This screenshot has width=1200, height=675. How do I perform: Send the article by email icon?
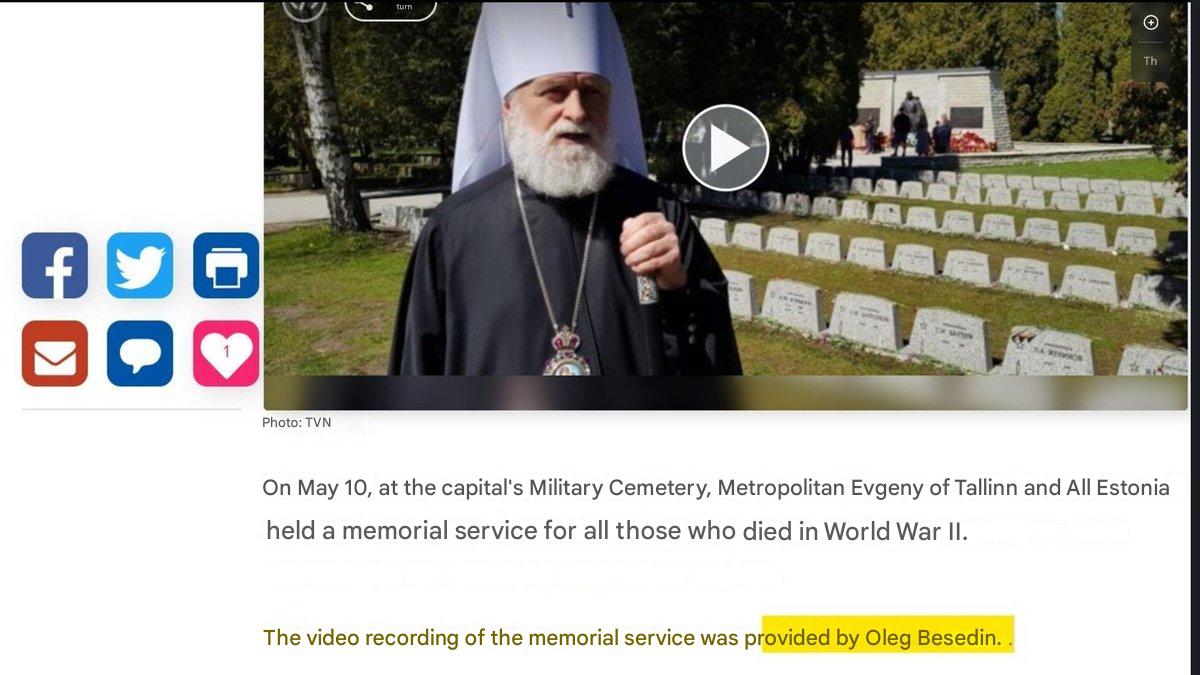[x=55, y=353]
